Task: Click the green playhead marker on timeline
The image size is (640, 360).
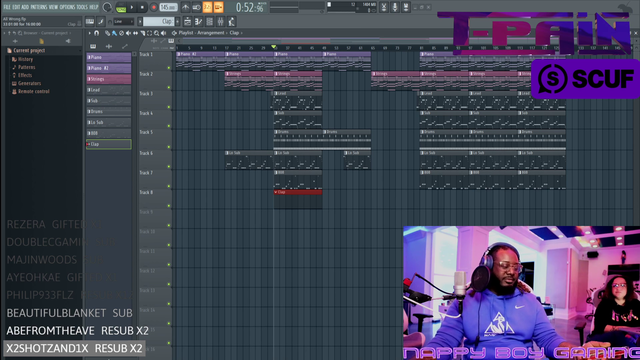Action: pyautogui.click(x=273, y=47)
